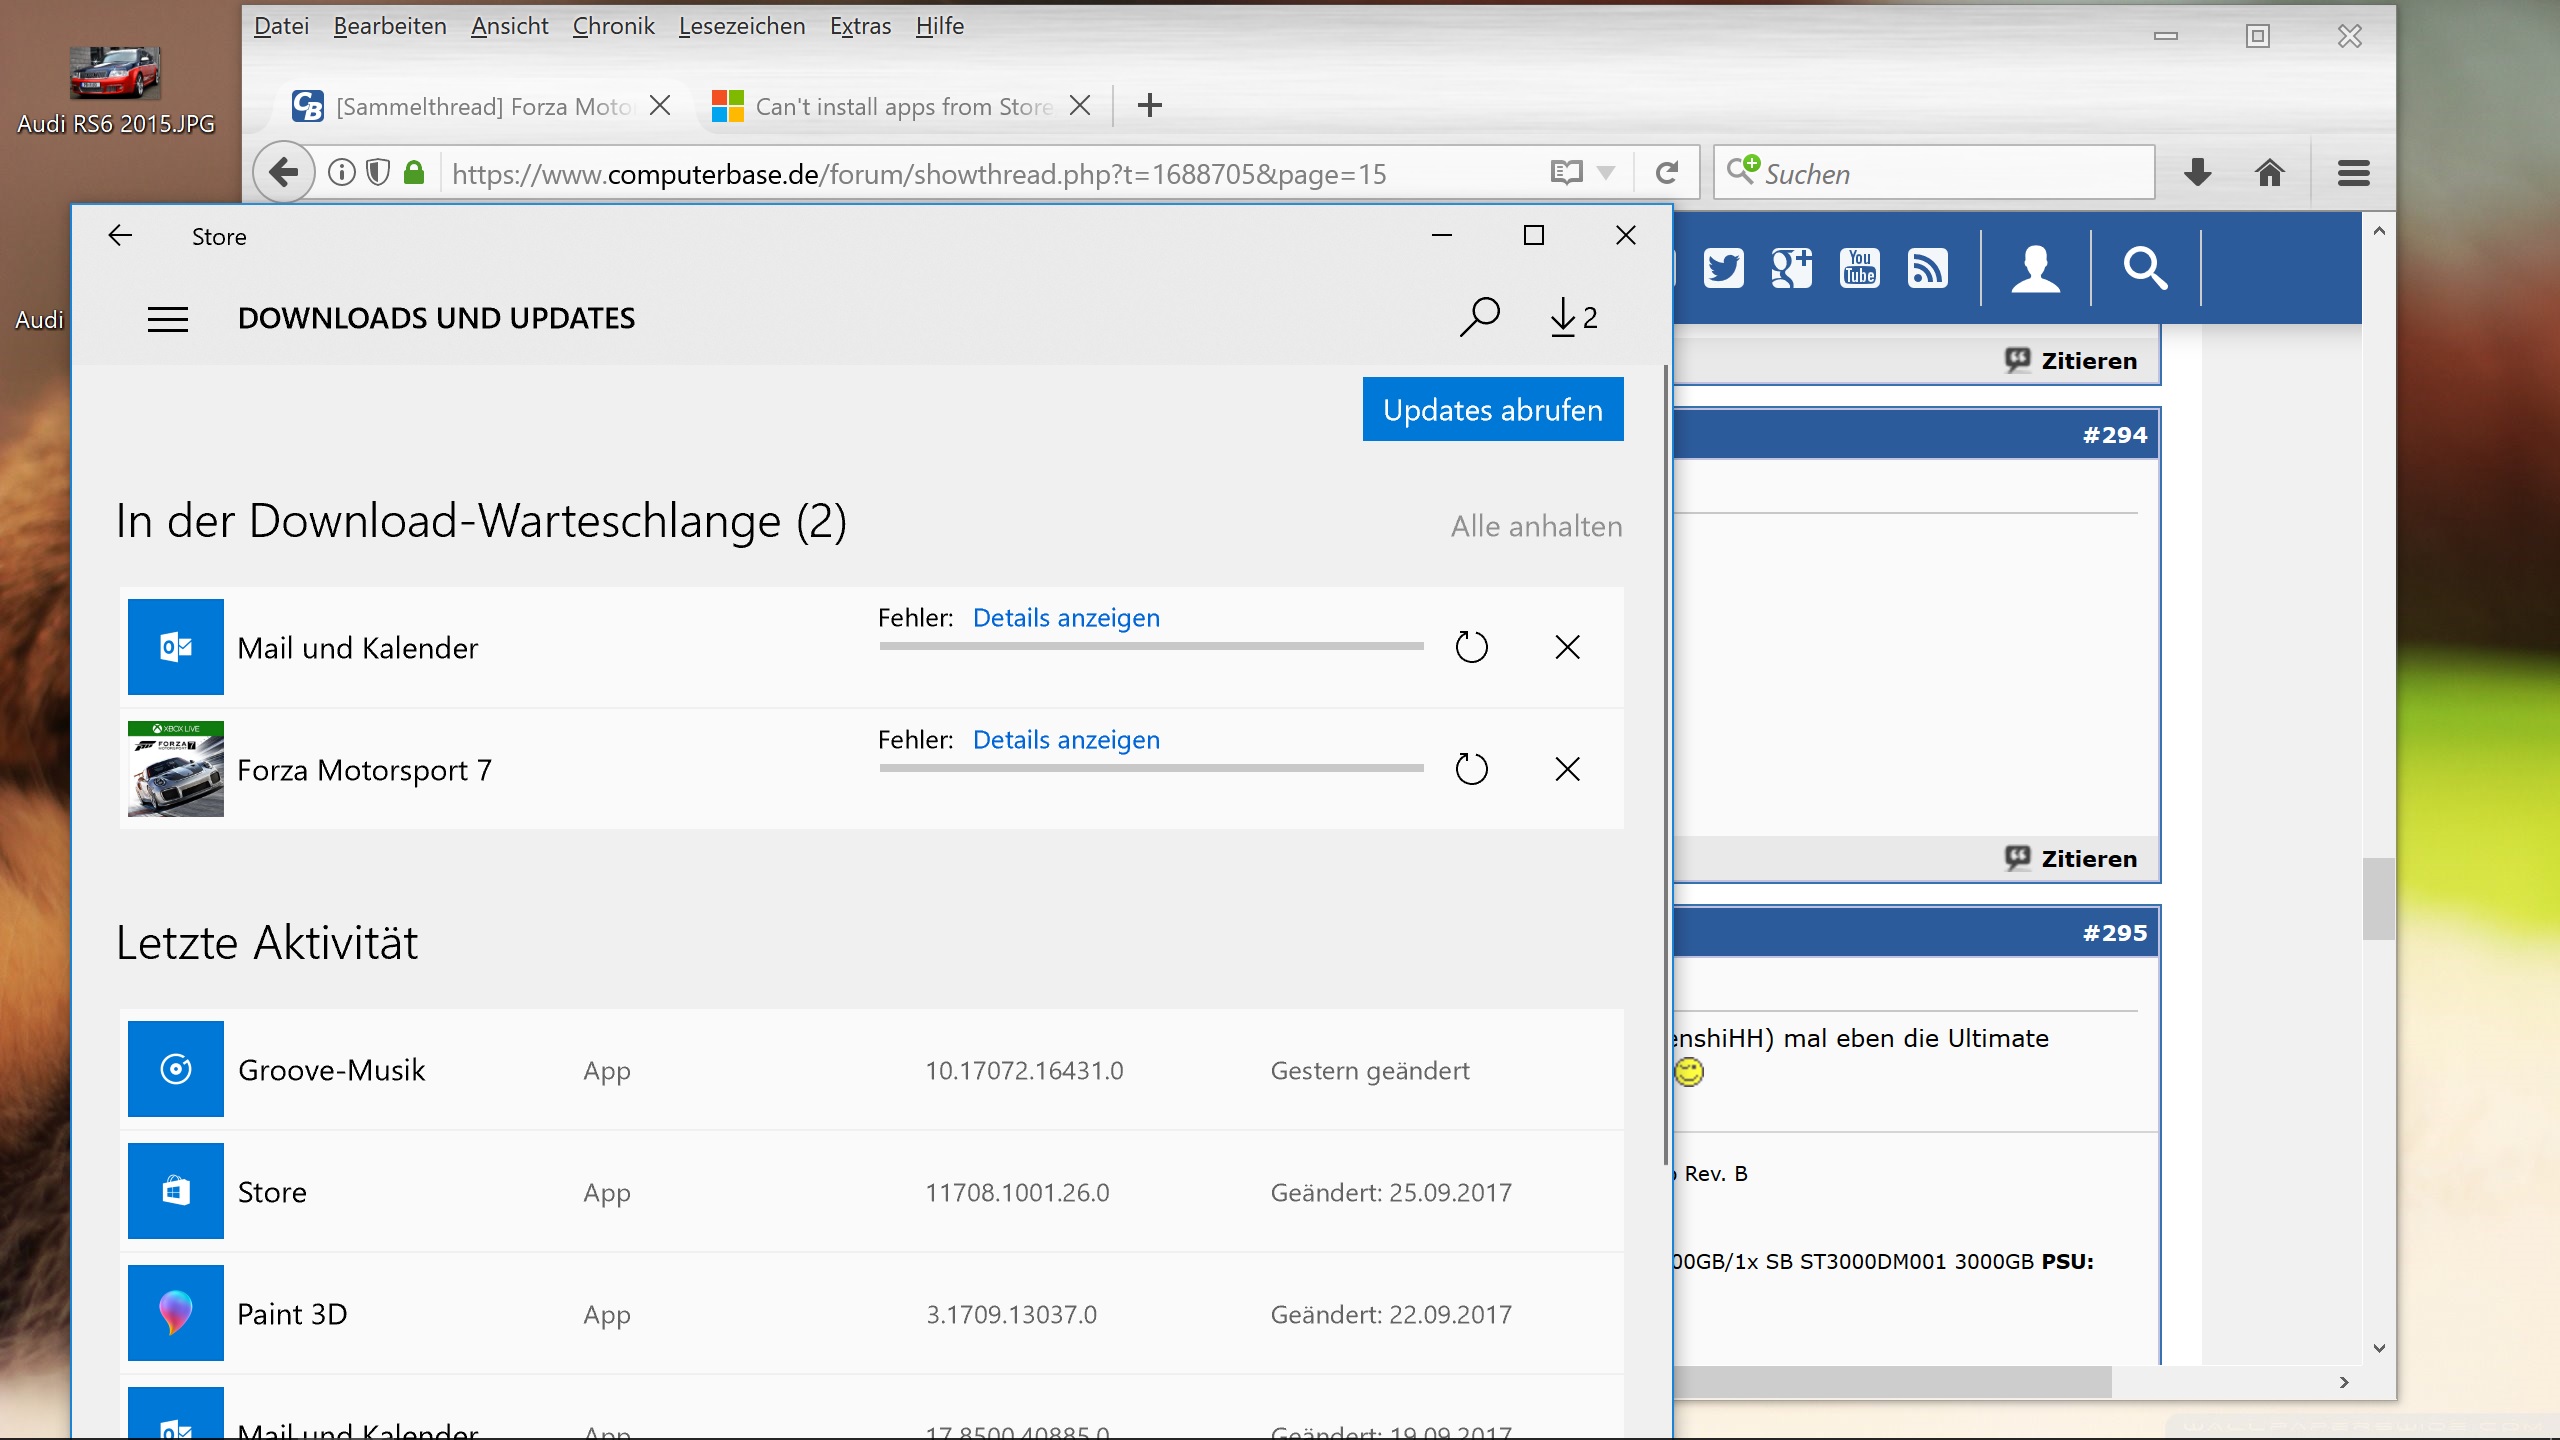Open the RSS feed icon
The image size is (2560, 1440).
(x=1927, y=268)
